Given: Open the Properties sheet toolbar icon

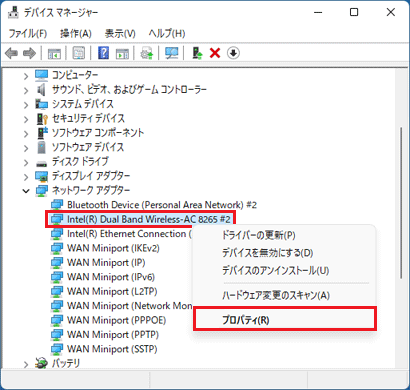Looking at the screenshot, I should tap(79, 53).
